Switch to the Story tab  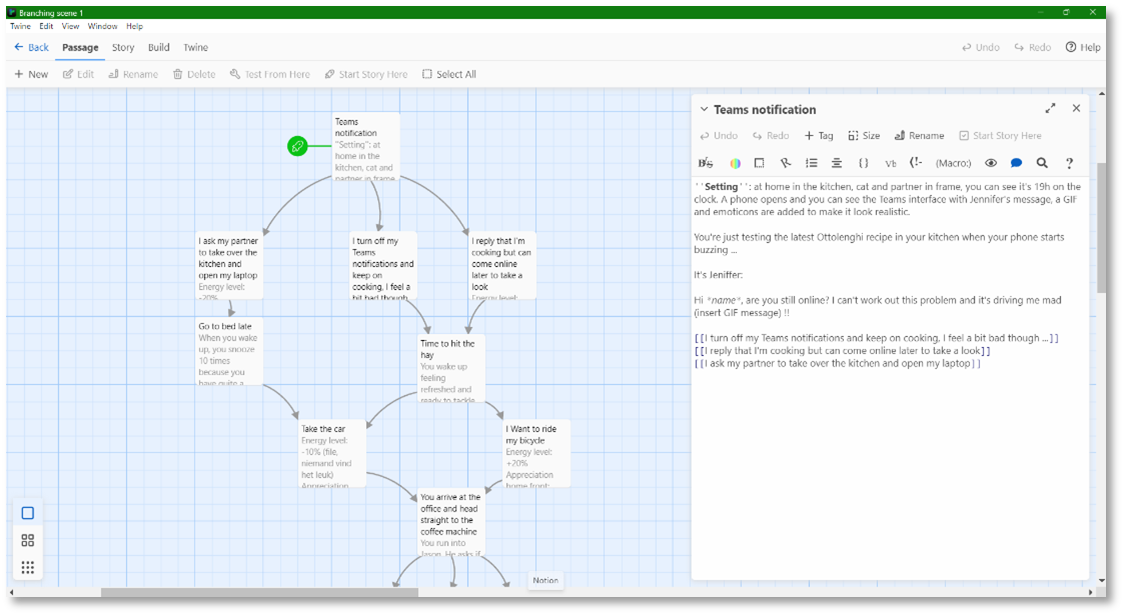(123, 47)
